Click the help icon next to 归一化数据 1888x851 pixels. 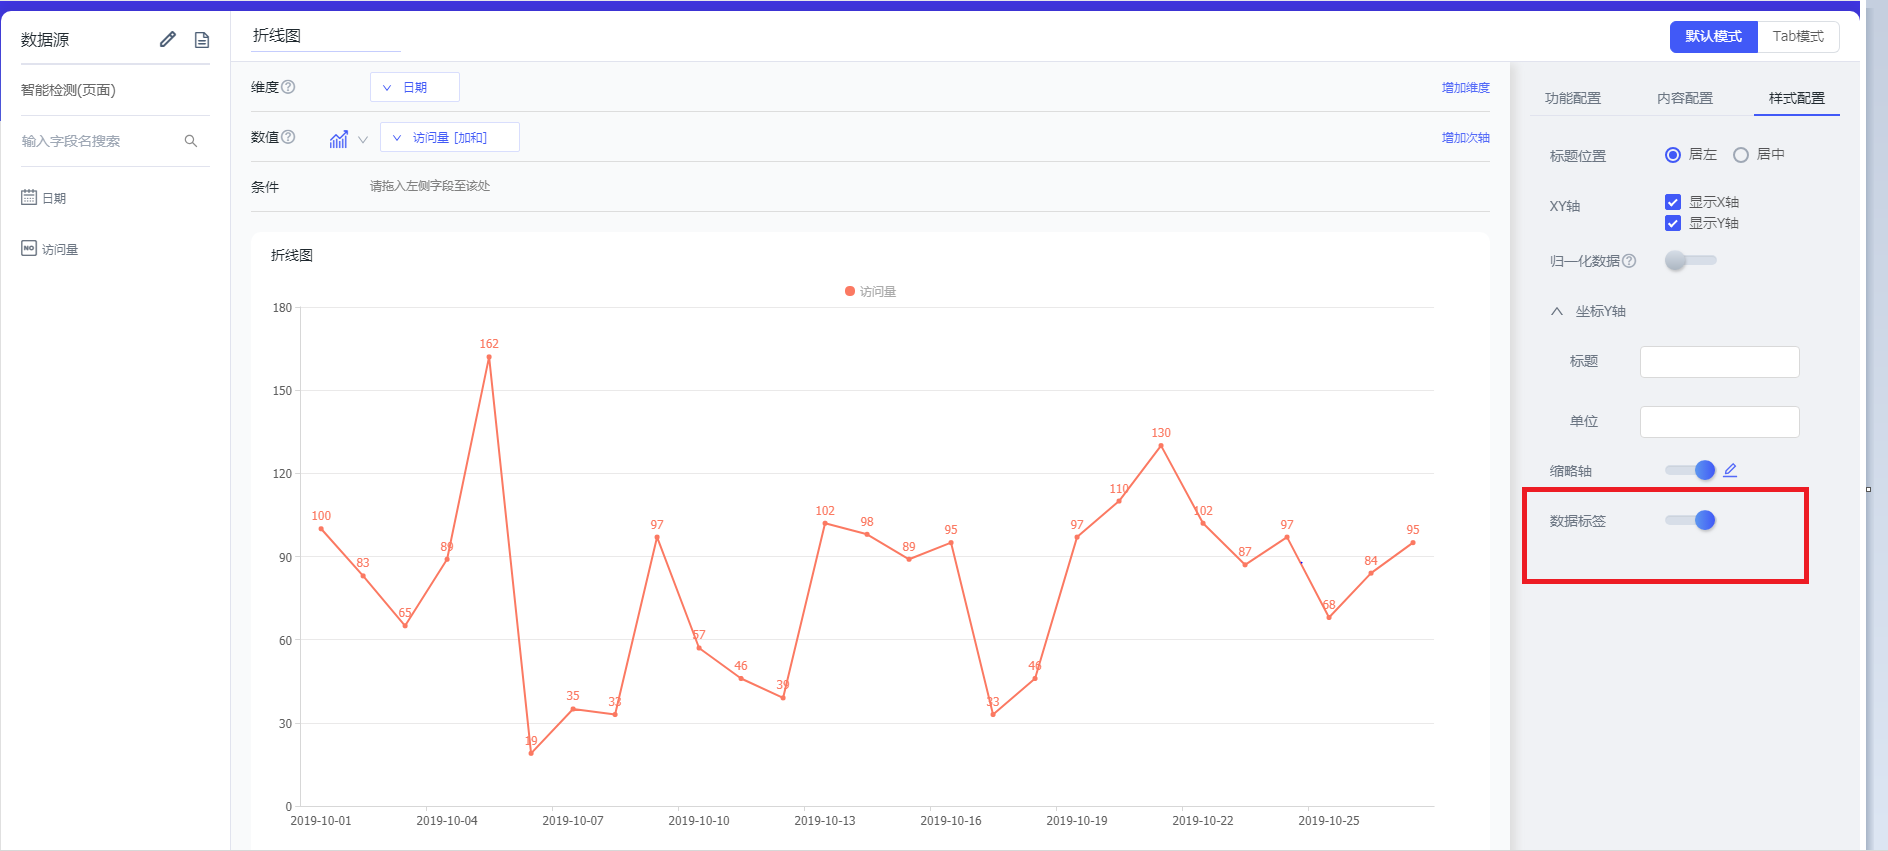(1629, 261)
